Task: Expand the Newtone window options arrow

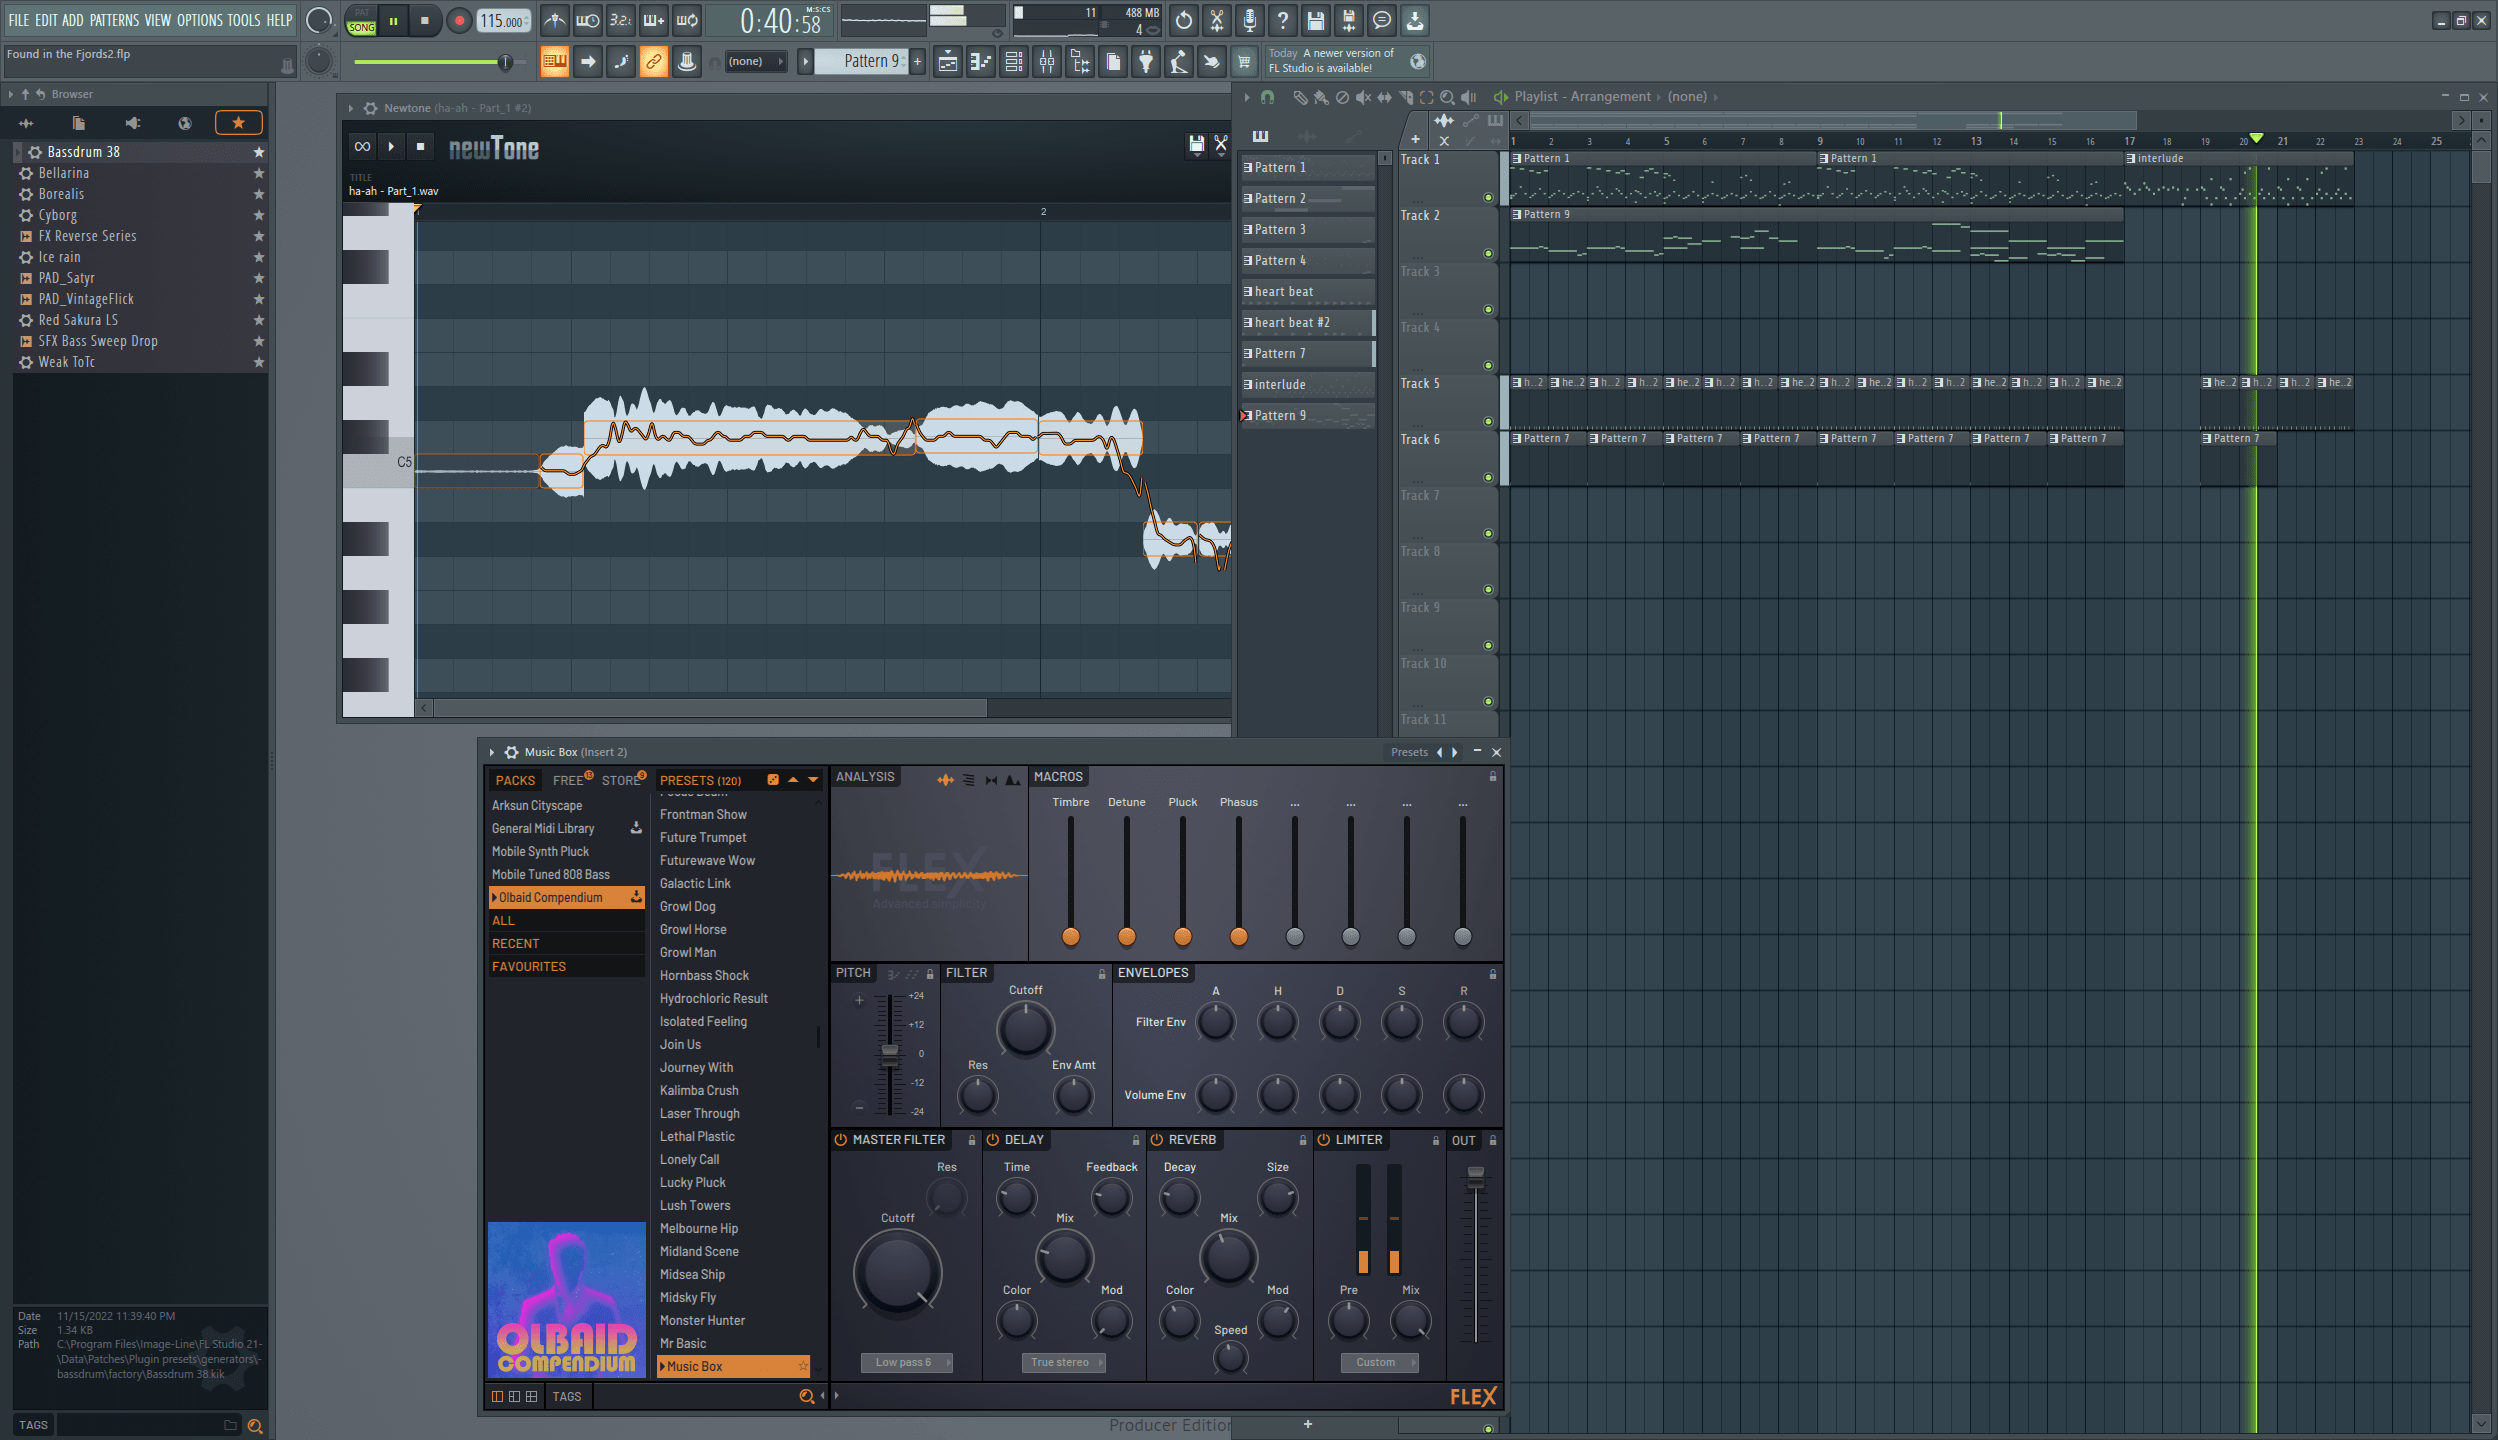Action: (x=351, y=108)
